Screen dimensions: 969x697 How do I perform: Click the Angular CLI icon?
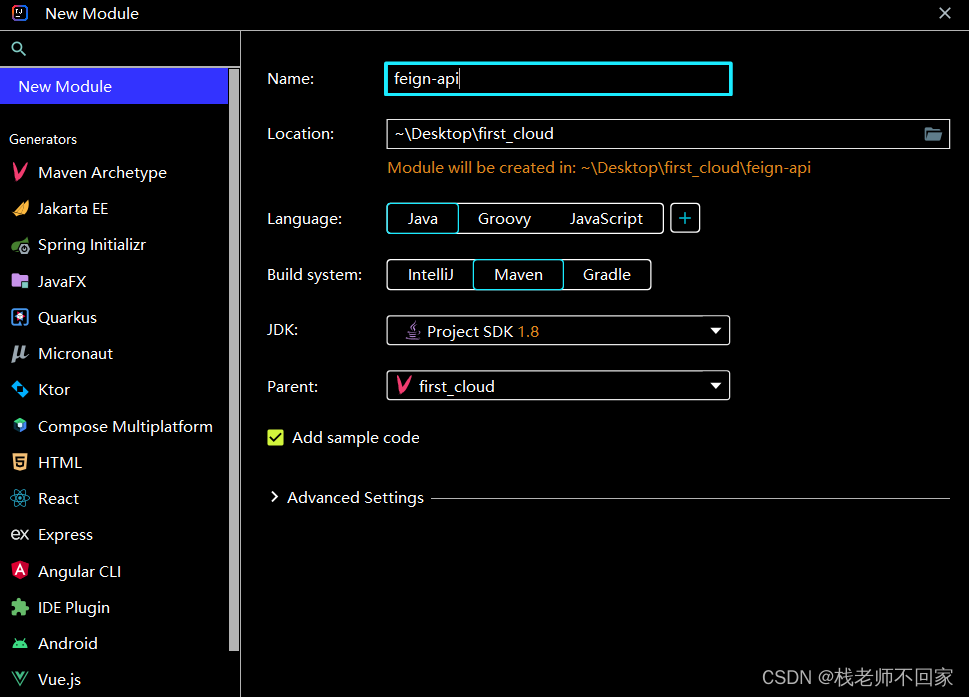[20, 570]
